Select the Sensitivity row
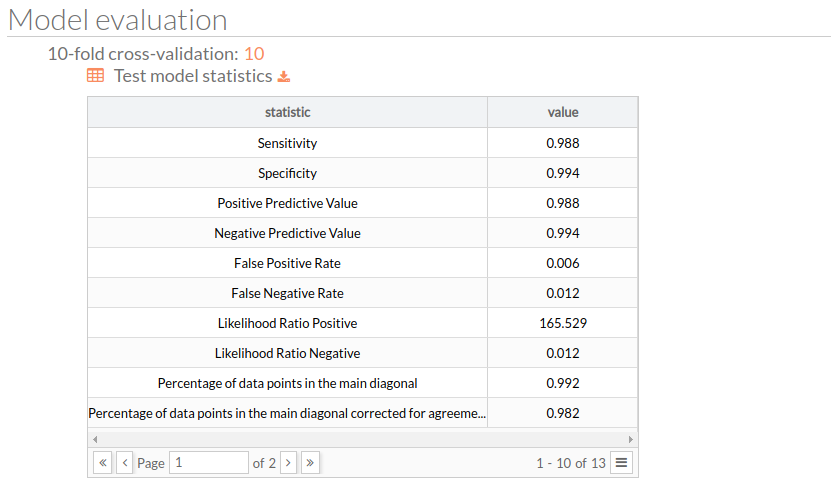 tap(363, 143)
